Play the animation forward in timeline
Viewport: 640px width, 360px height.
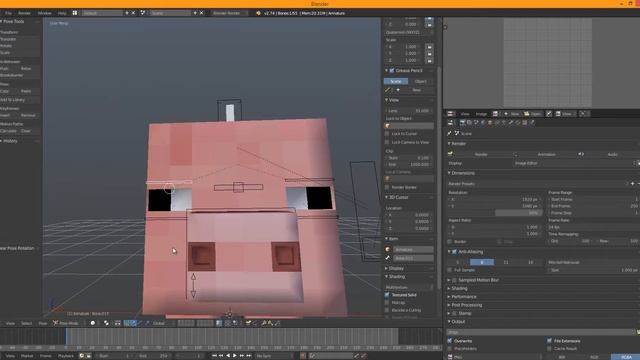pyautogui.click(x=235, y=356)
